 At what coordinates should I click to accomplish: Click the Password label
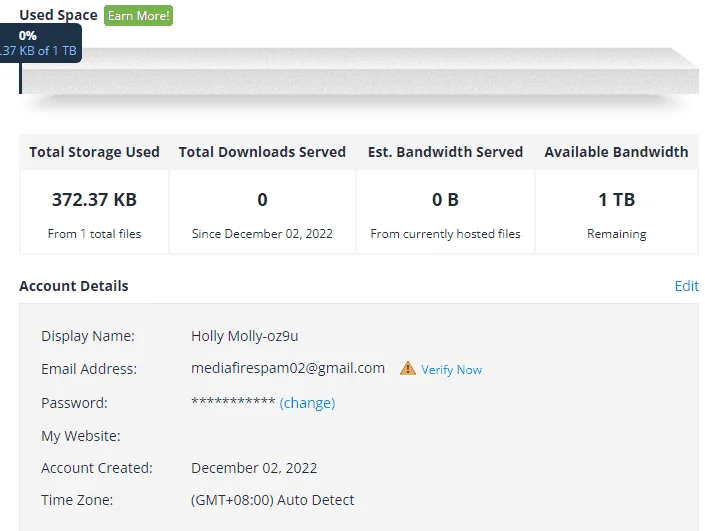(x=74, y=403)
